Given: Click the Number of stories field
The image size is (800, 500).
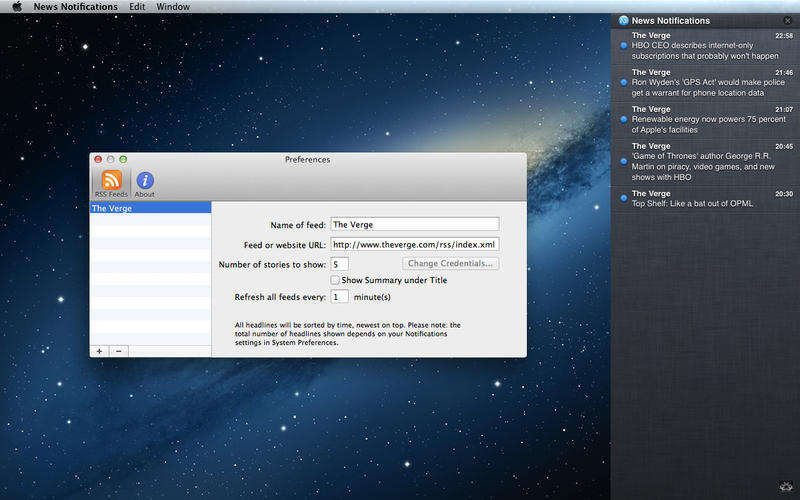Looking at the screenshot, I should click(339, 264).
